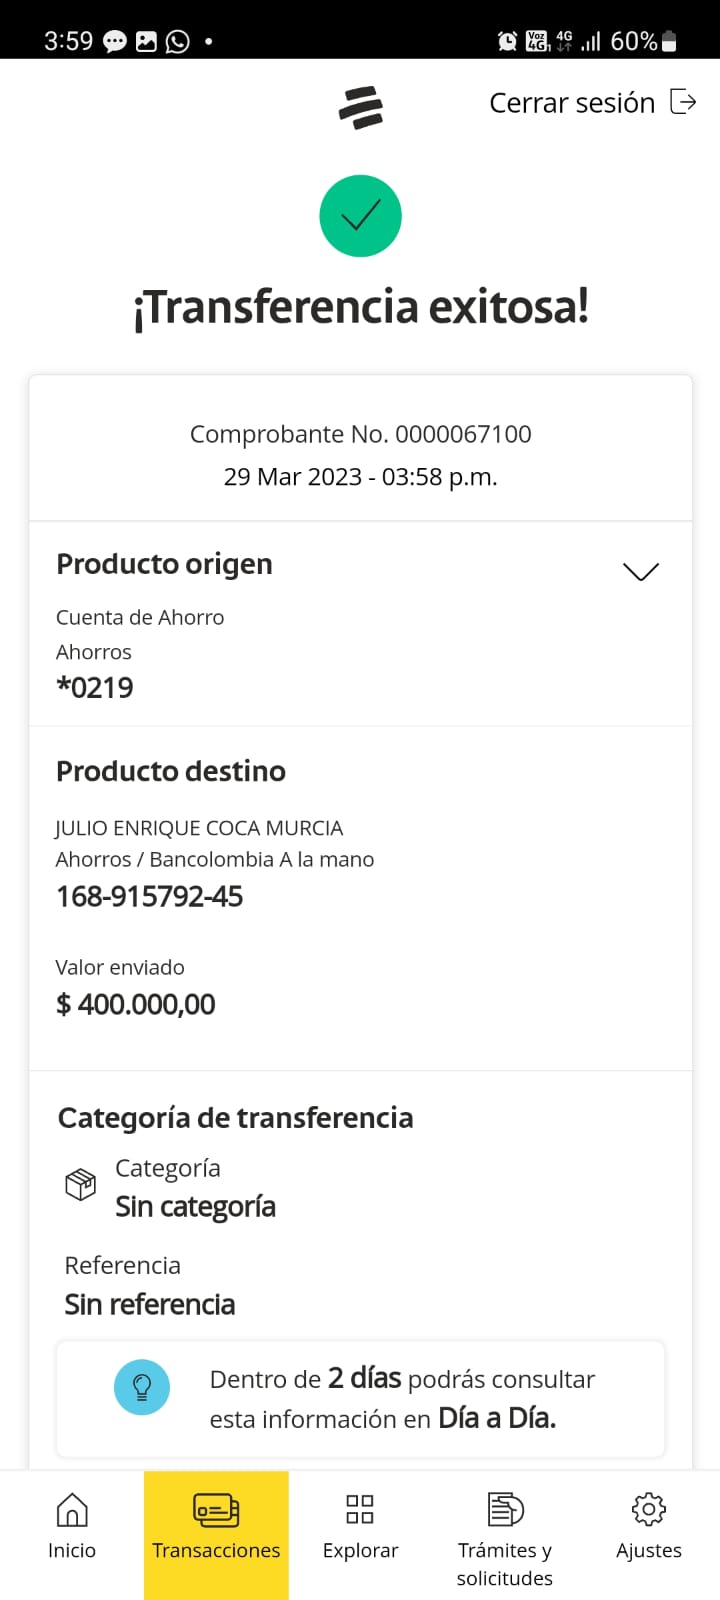Tap the blue lightbulb tip icon
Viewport: 720px width, 1600px height.
coord(142,1387)
